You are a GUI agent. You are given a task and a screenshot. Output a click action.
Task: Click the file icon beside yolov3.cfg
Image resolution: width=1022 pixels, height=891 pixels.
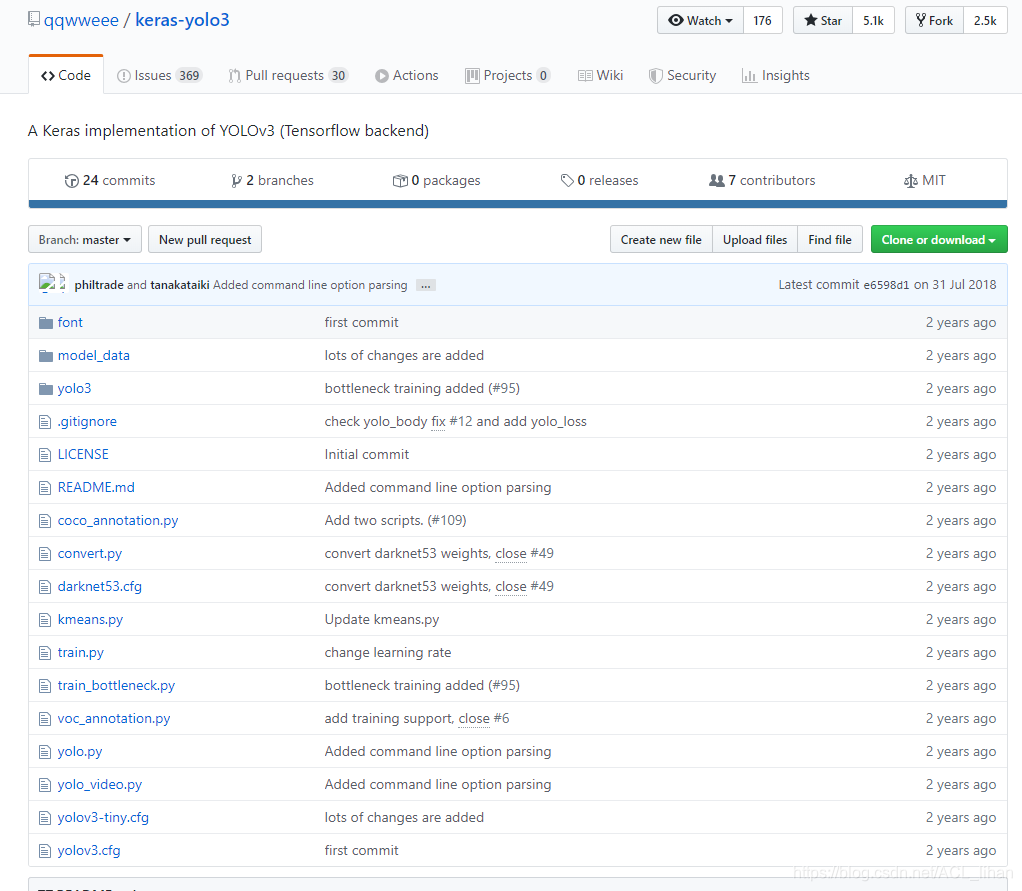(x=45, y=851)
